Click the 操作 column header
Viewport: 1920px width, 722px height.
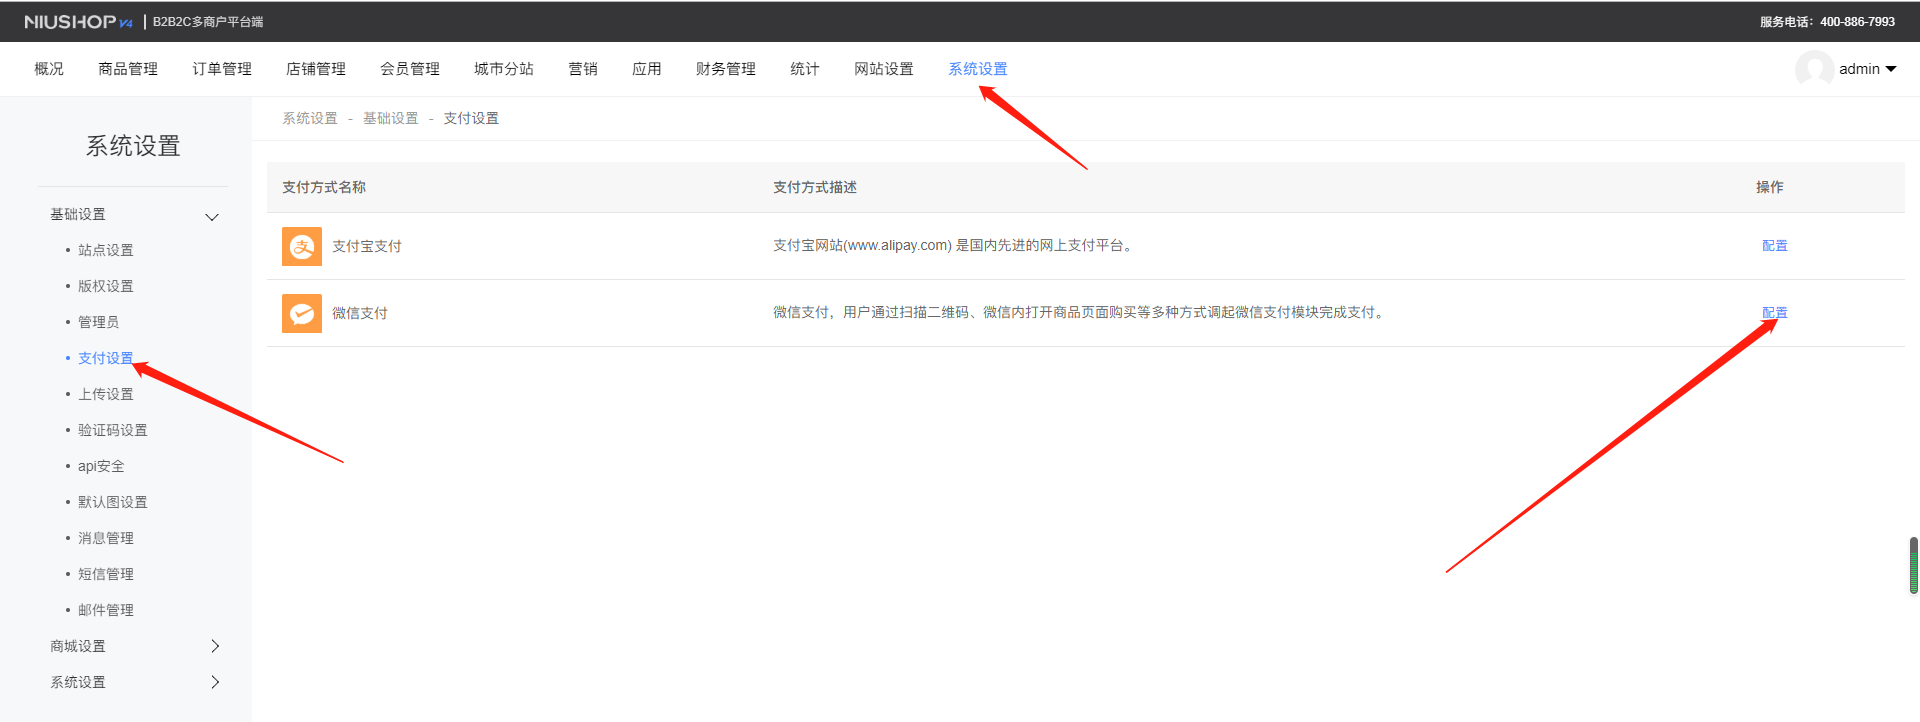(1770, 187)
